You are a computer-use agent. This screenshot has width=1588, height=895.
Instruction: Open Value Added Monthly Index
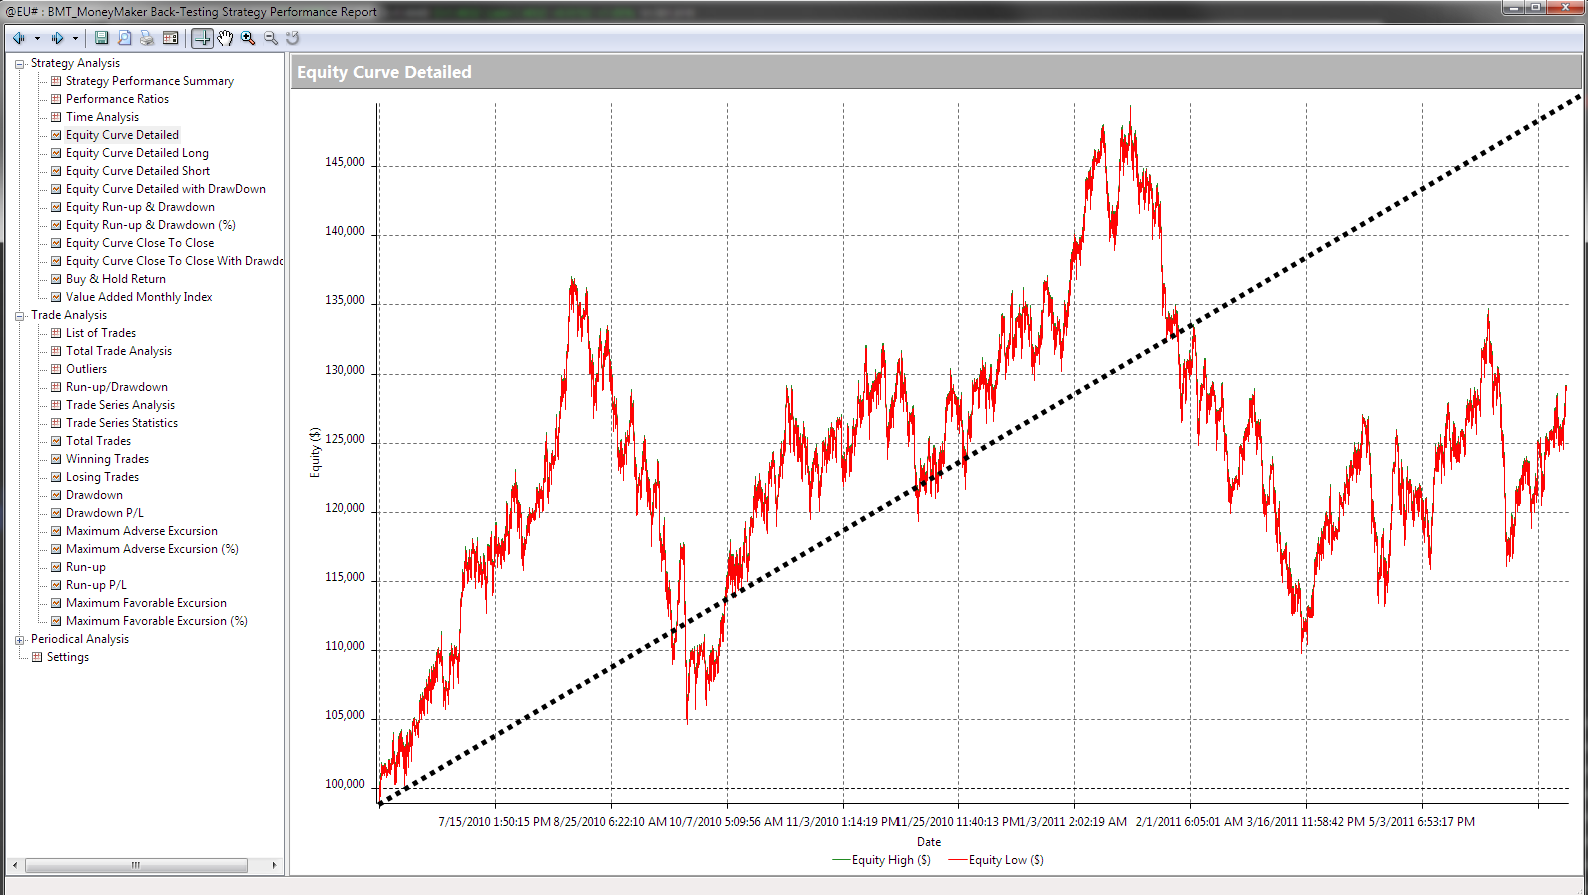pos(139,297)
